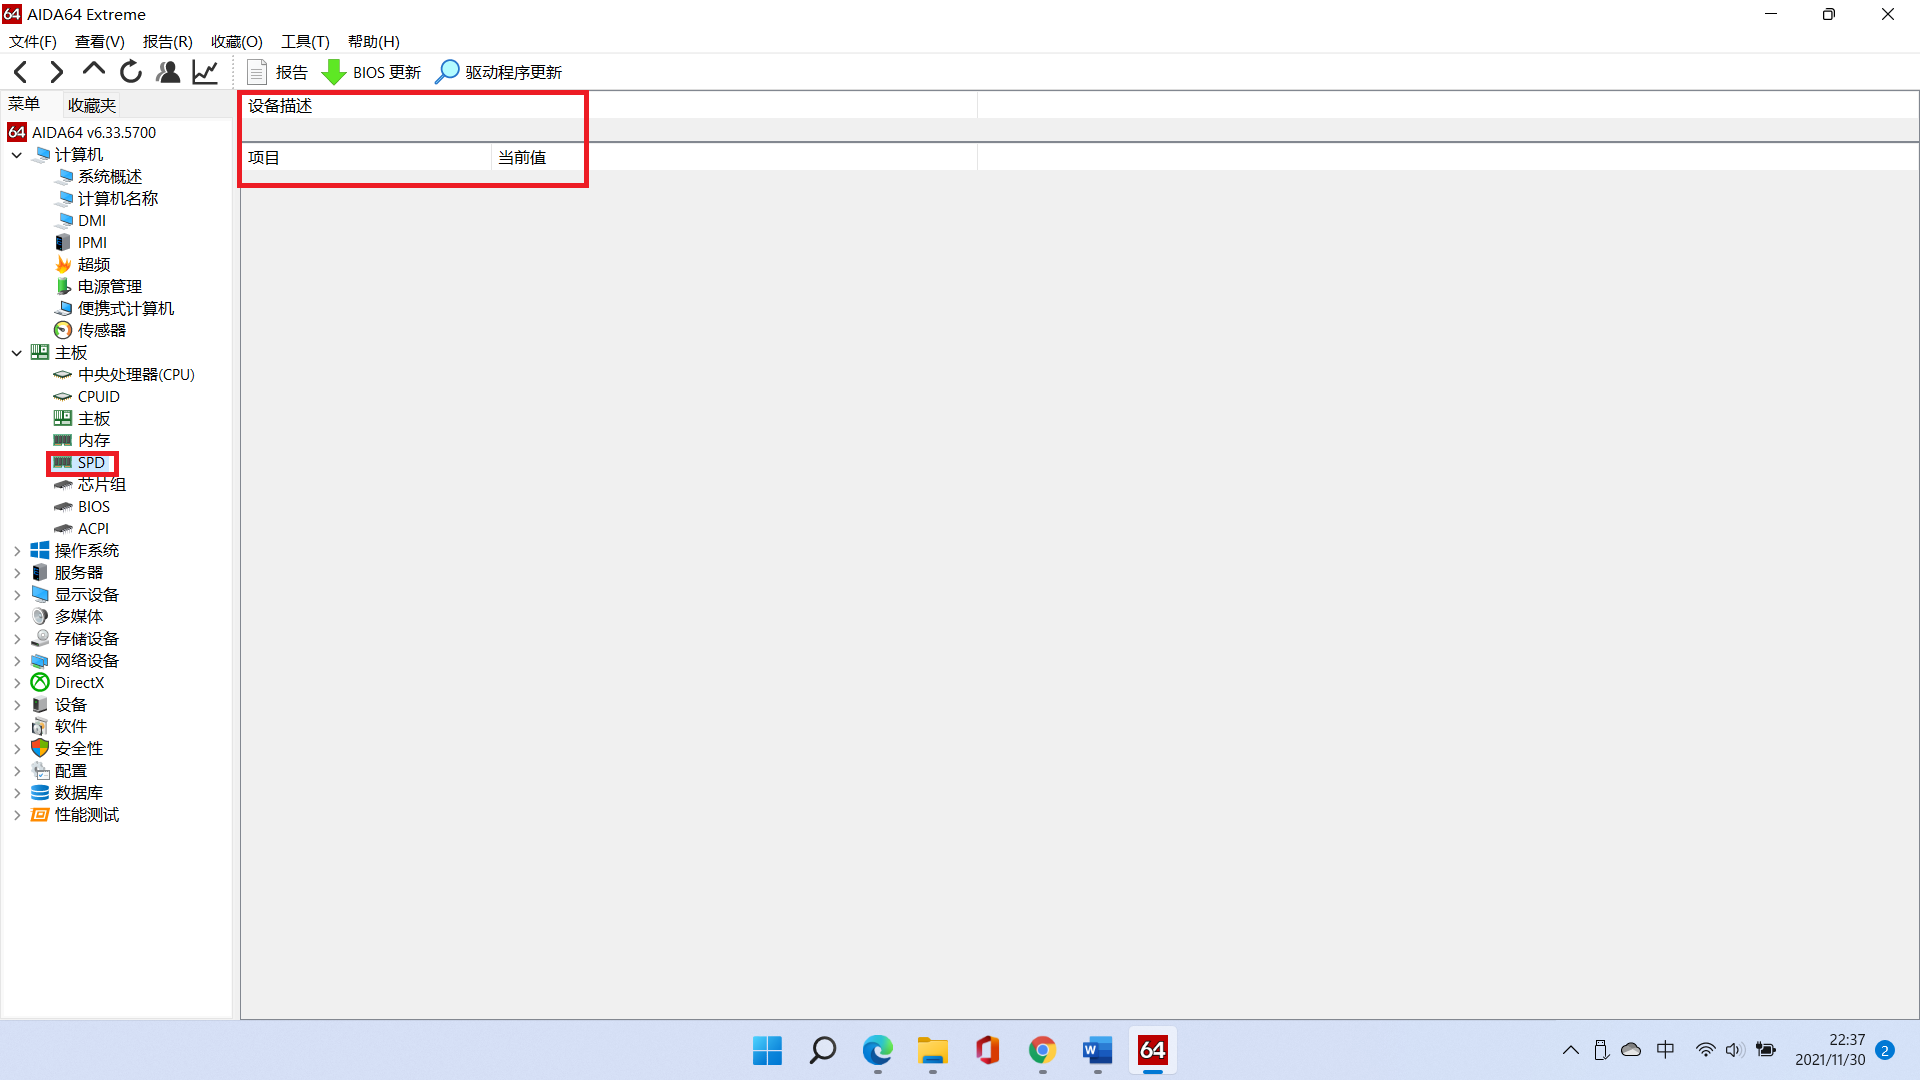
Task: Open the graph chart toolbar icon
Action: click(205, 72)
